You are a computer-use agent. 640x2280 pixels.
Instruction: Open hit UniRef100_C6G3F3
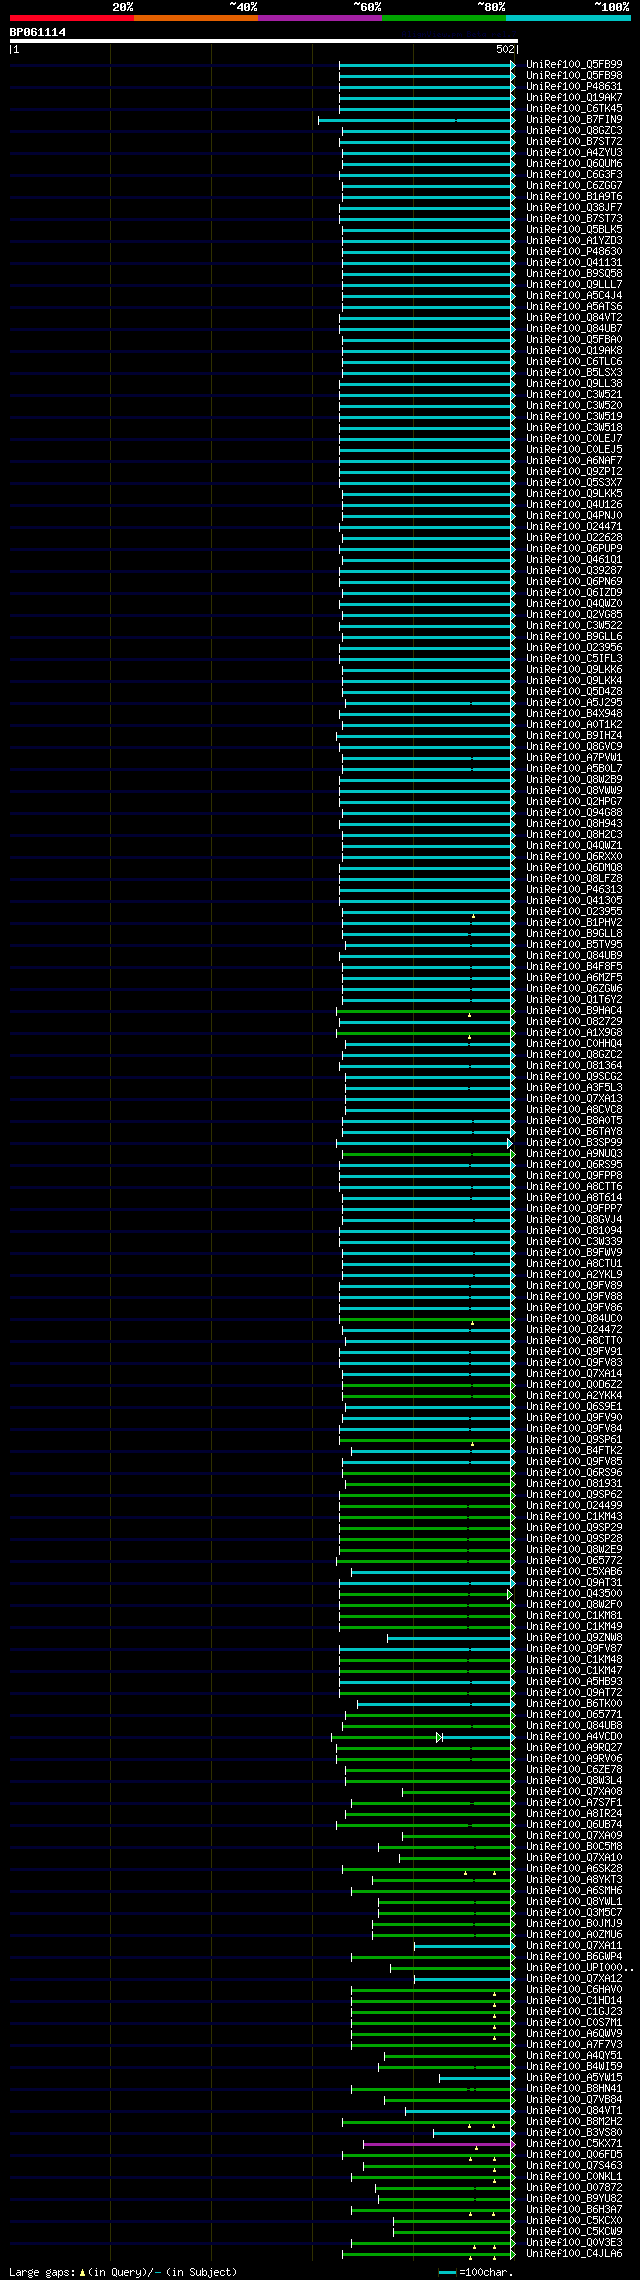tap(574, 174)
